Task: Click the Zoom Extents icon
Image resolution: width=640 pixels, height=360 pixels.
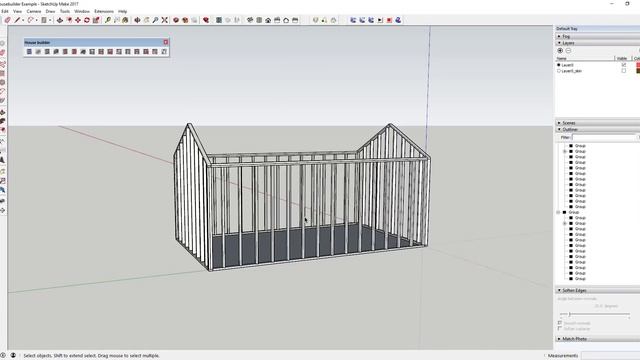Action: point(164,20)
